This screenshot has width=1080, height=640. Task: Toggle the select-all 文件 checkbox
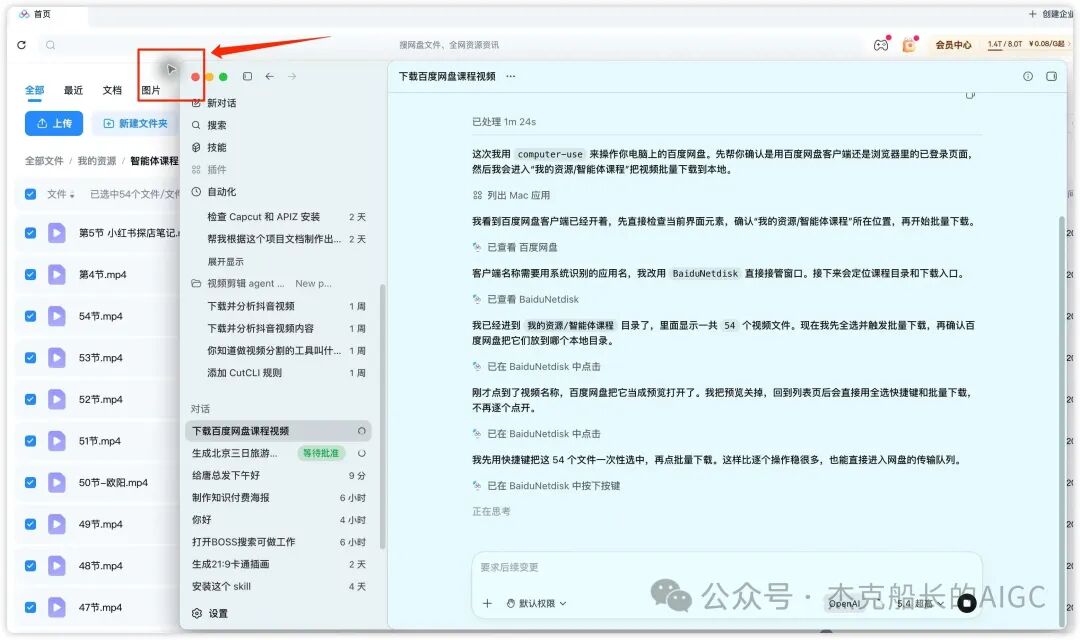[30, 194]
